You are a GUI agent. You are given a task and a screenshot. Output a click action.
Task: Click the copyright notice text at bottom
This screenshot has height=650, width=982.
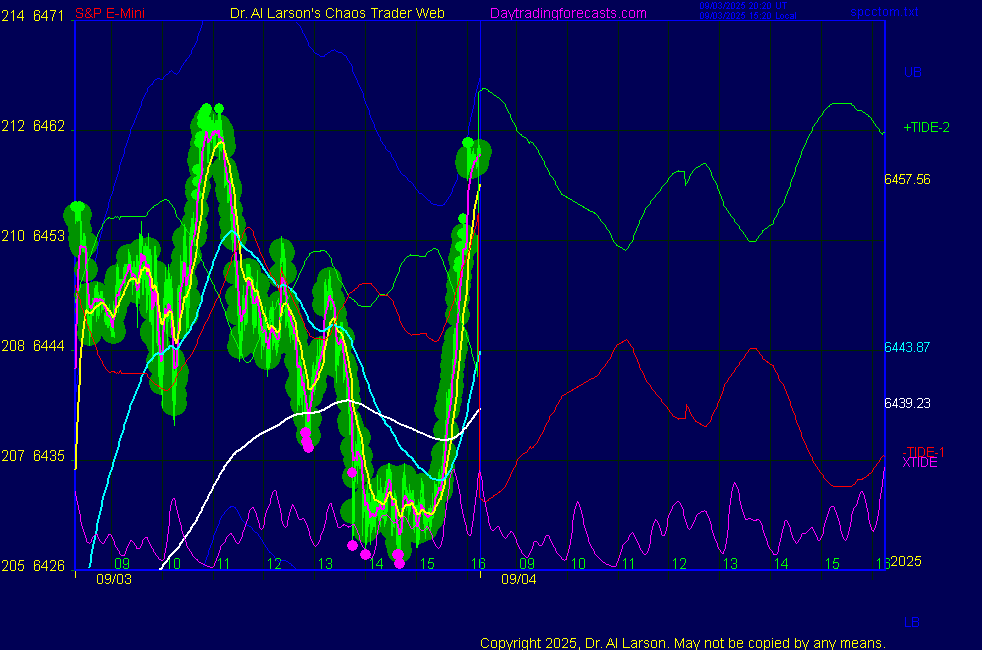(x=682, y=642)
